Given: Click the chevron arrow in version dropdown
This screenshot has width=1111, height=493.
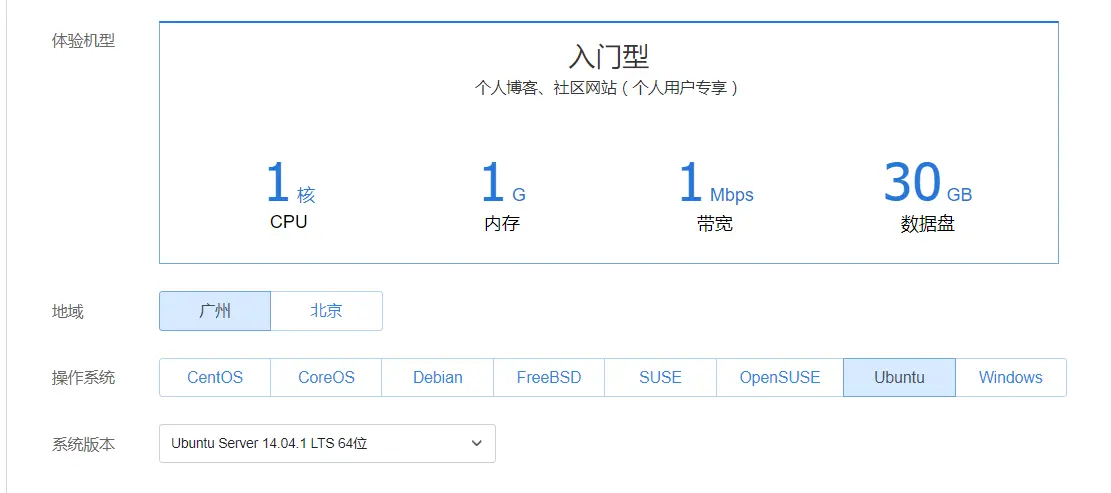Looking at the screenshot, I should pos(477,443).
